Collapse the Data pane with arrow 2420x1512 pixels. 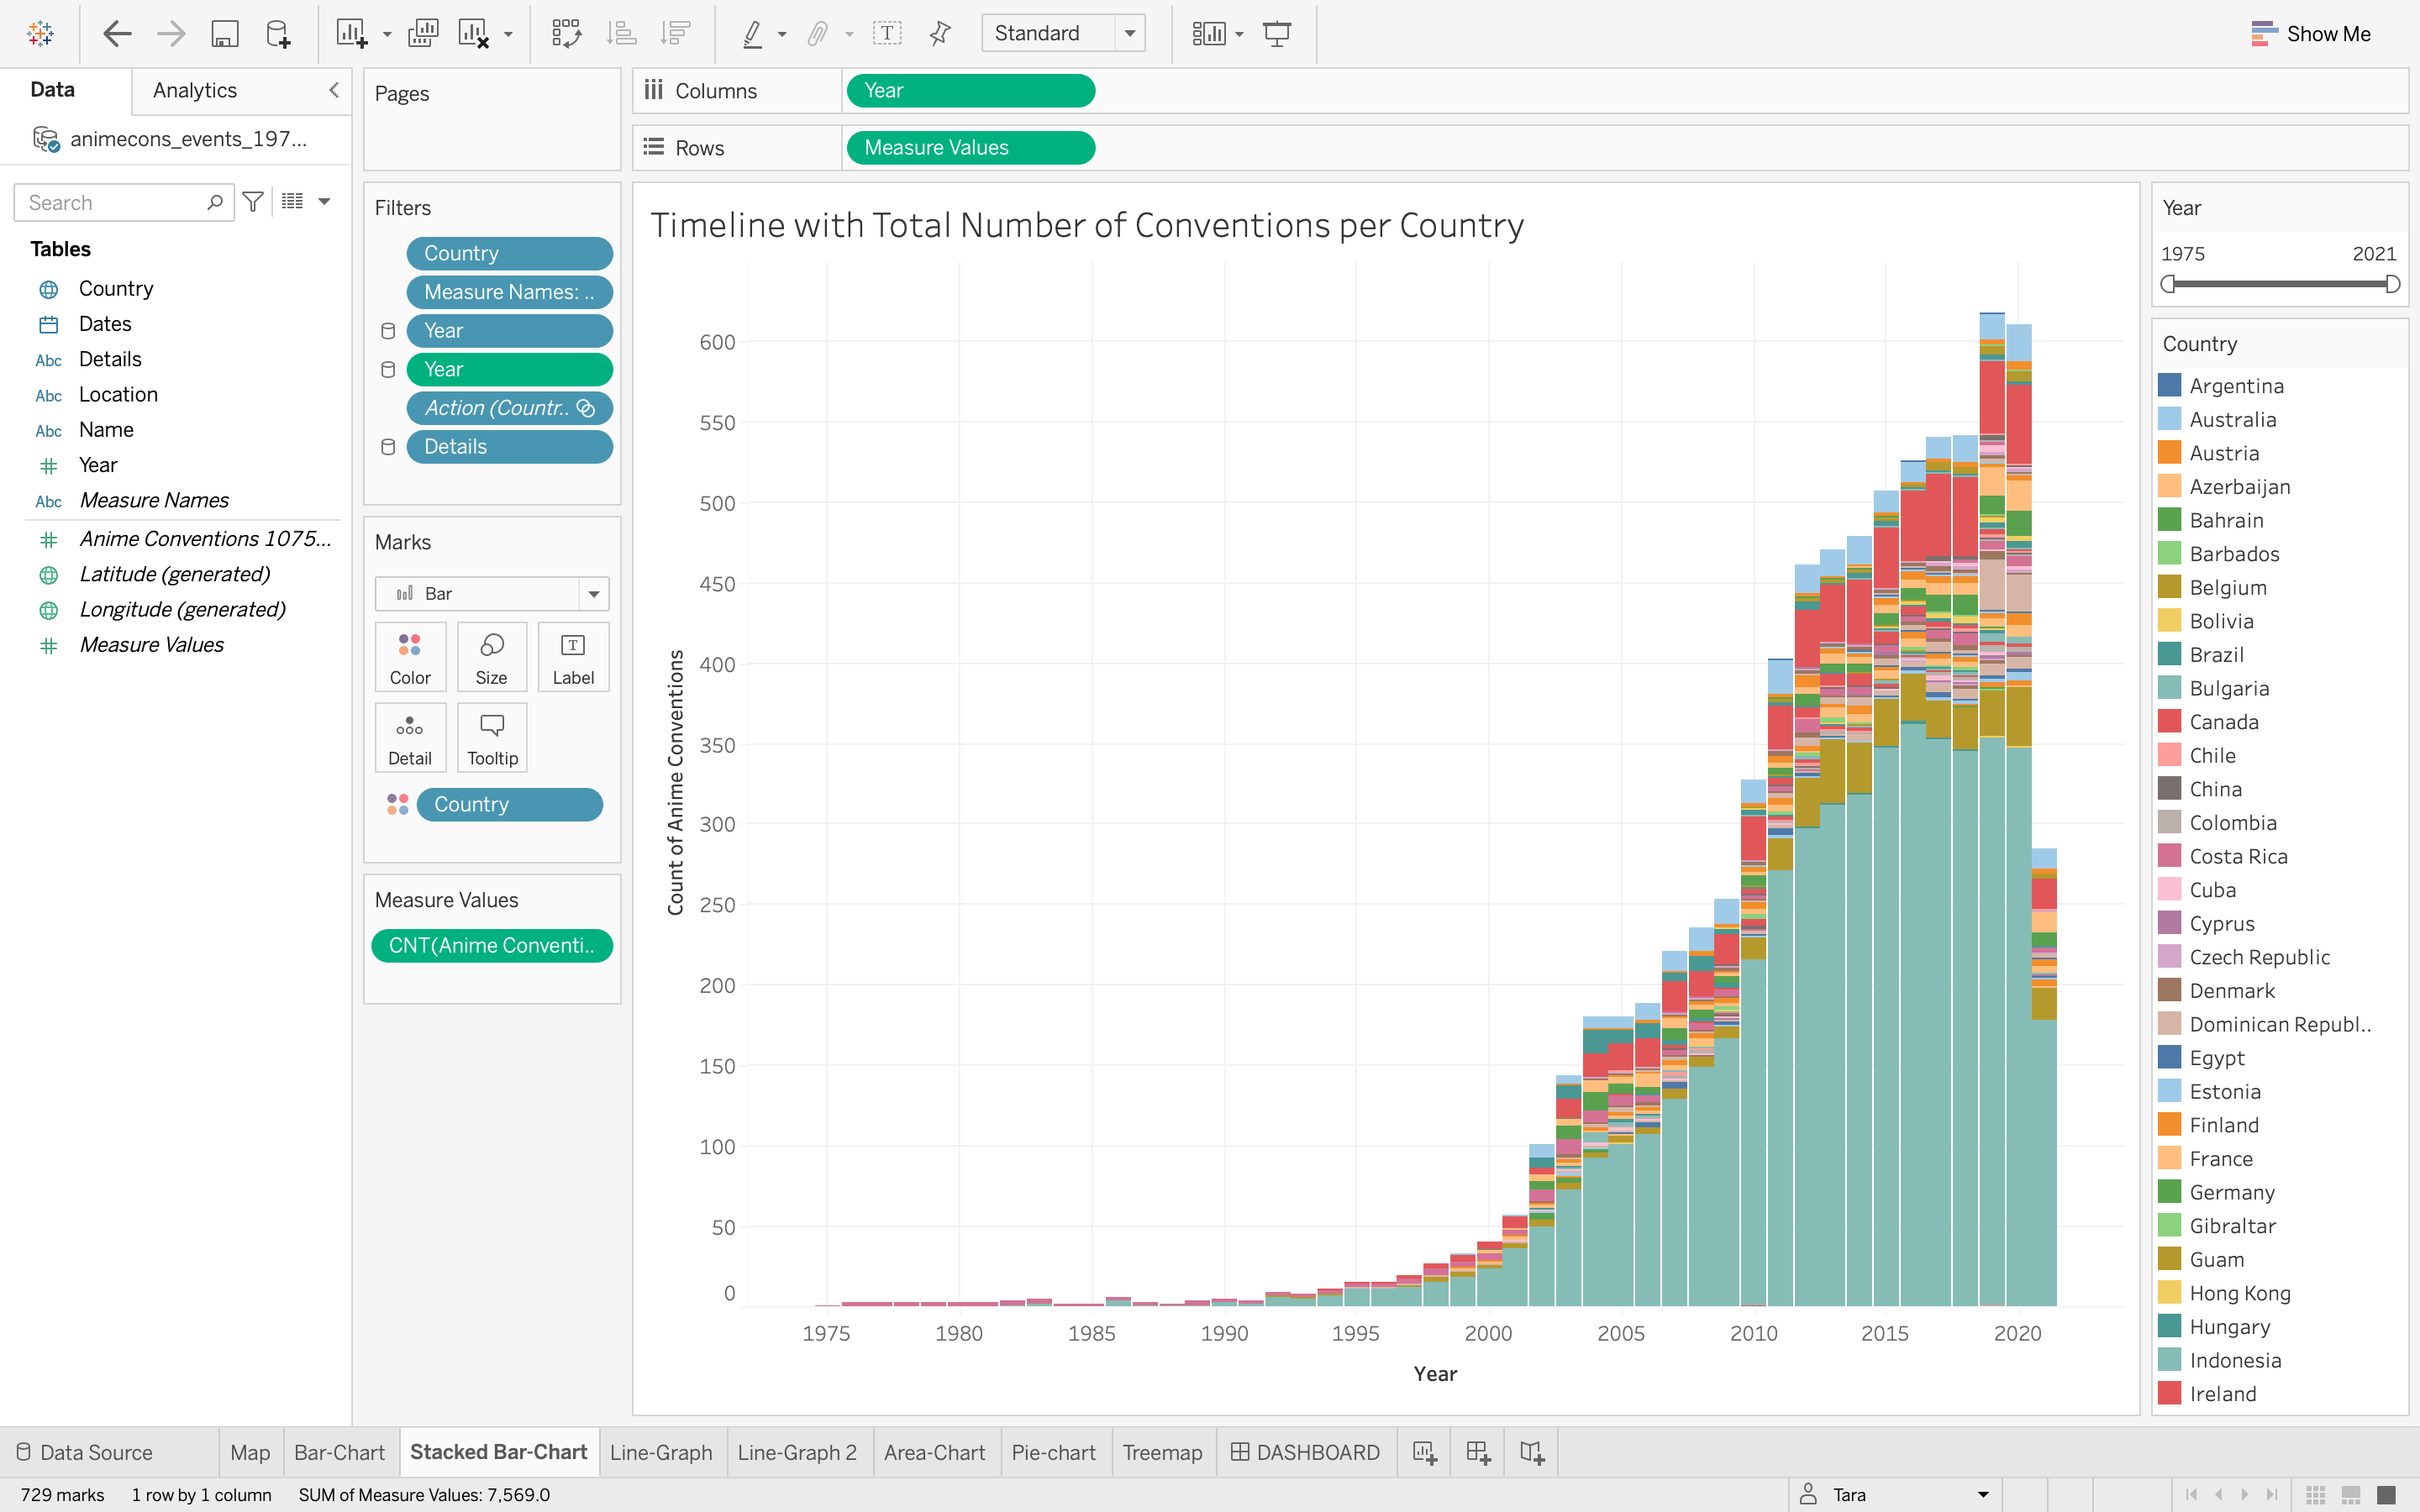334,90
